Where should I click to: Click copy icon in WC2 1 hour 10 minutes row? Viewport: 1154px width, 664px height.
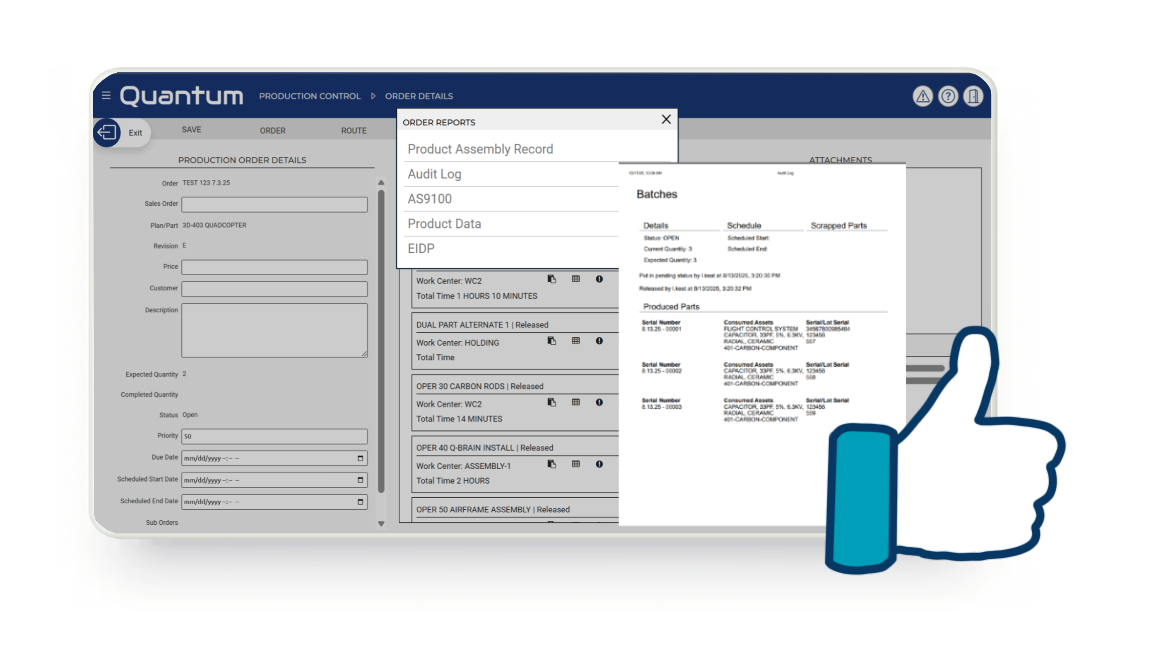[x=551, y=280]
